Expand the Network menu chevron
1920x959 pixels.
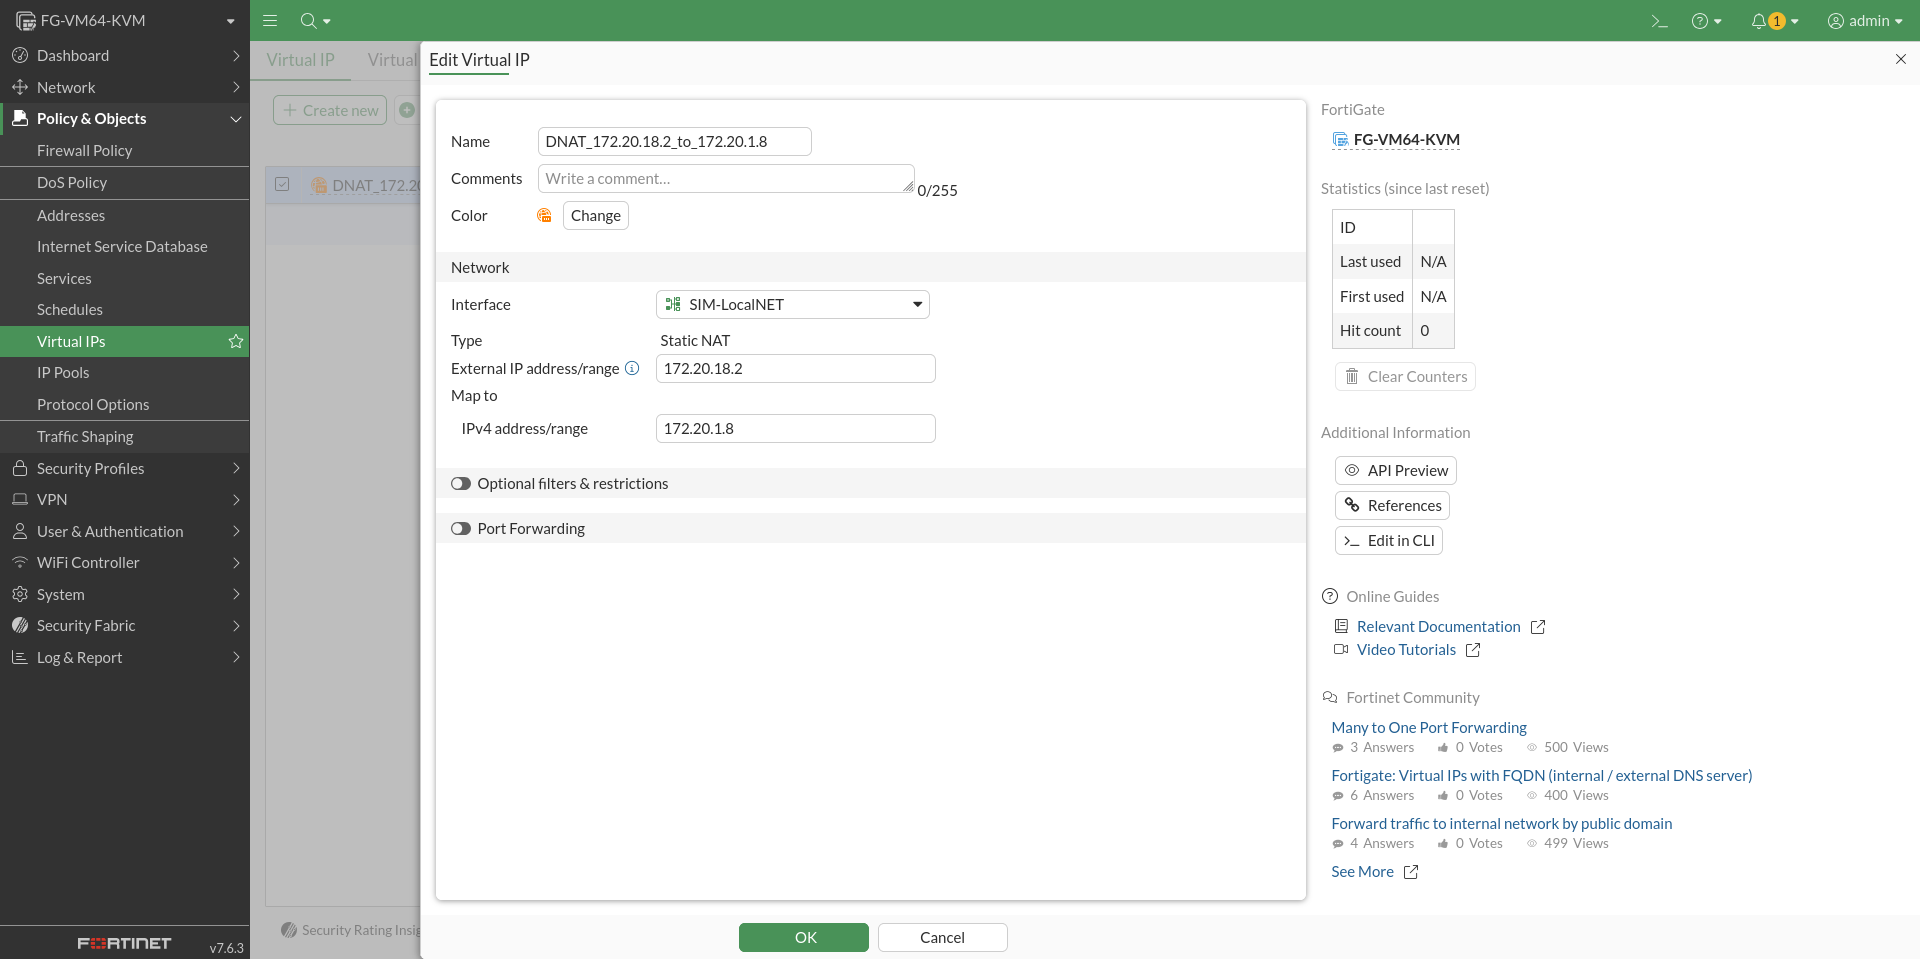click(x=236, y=87)
